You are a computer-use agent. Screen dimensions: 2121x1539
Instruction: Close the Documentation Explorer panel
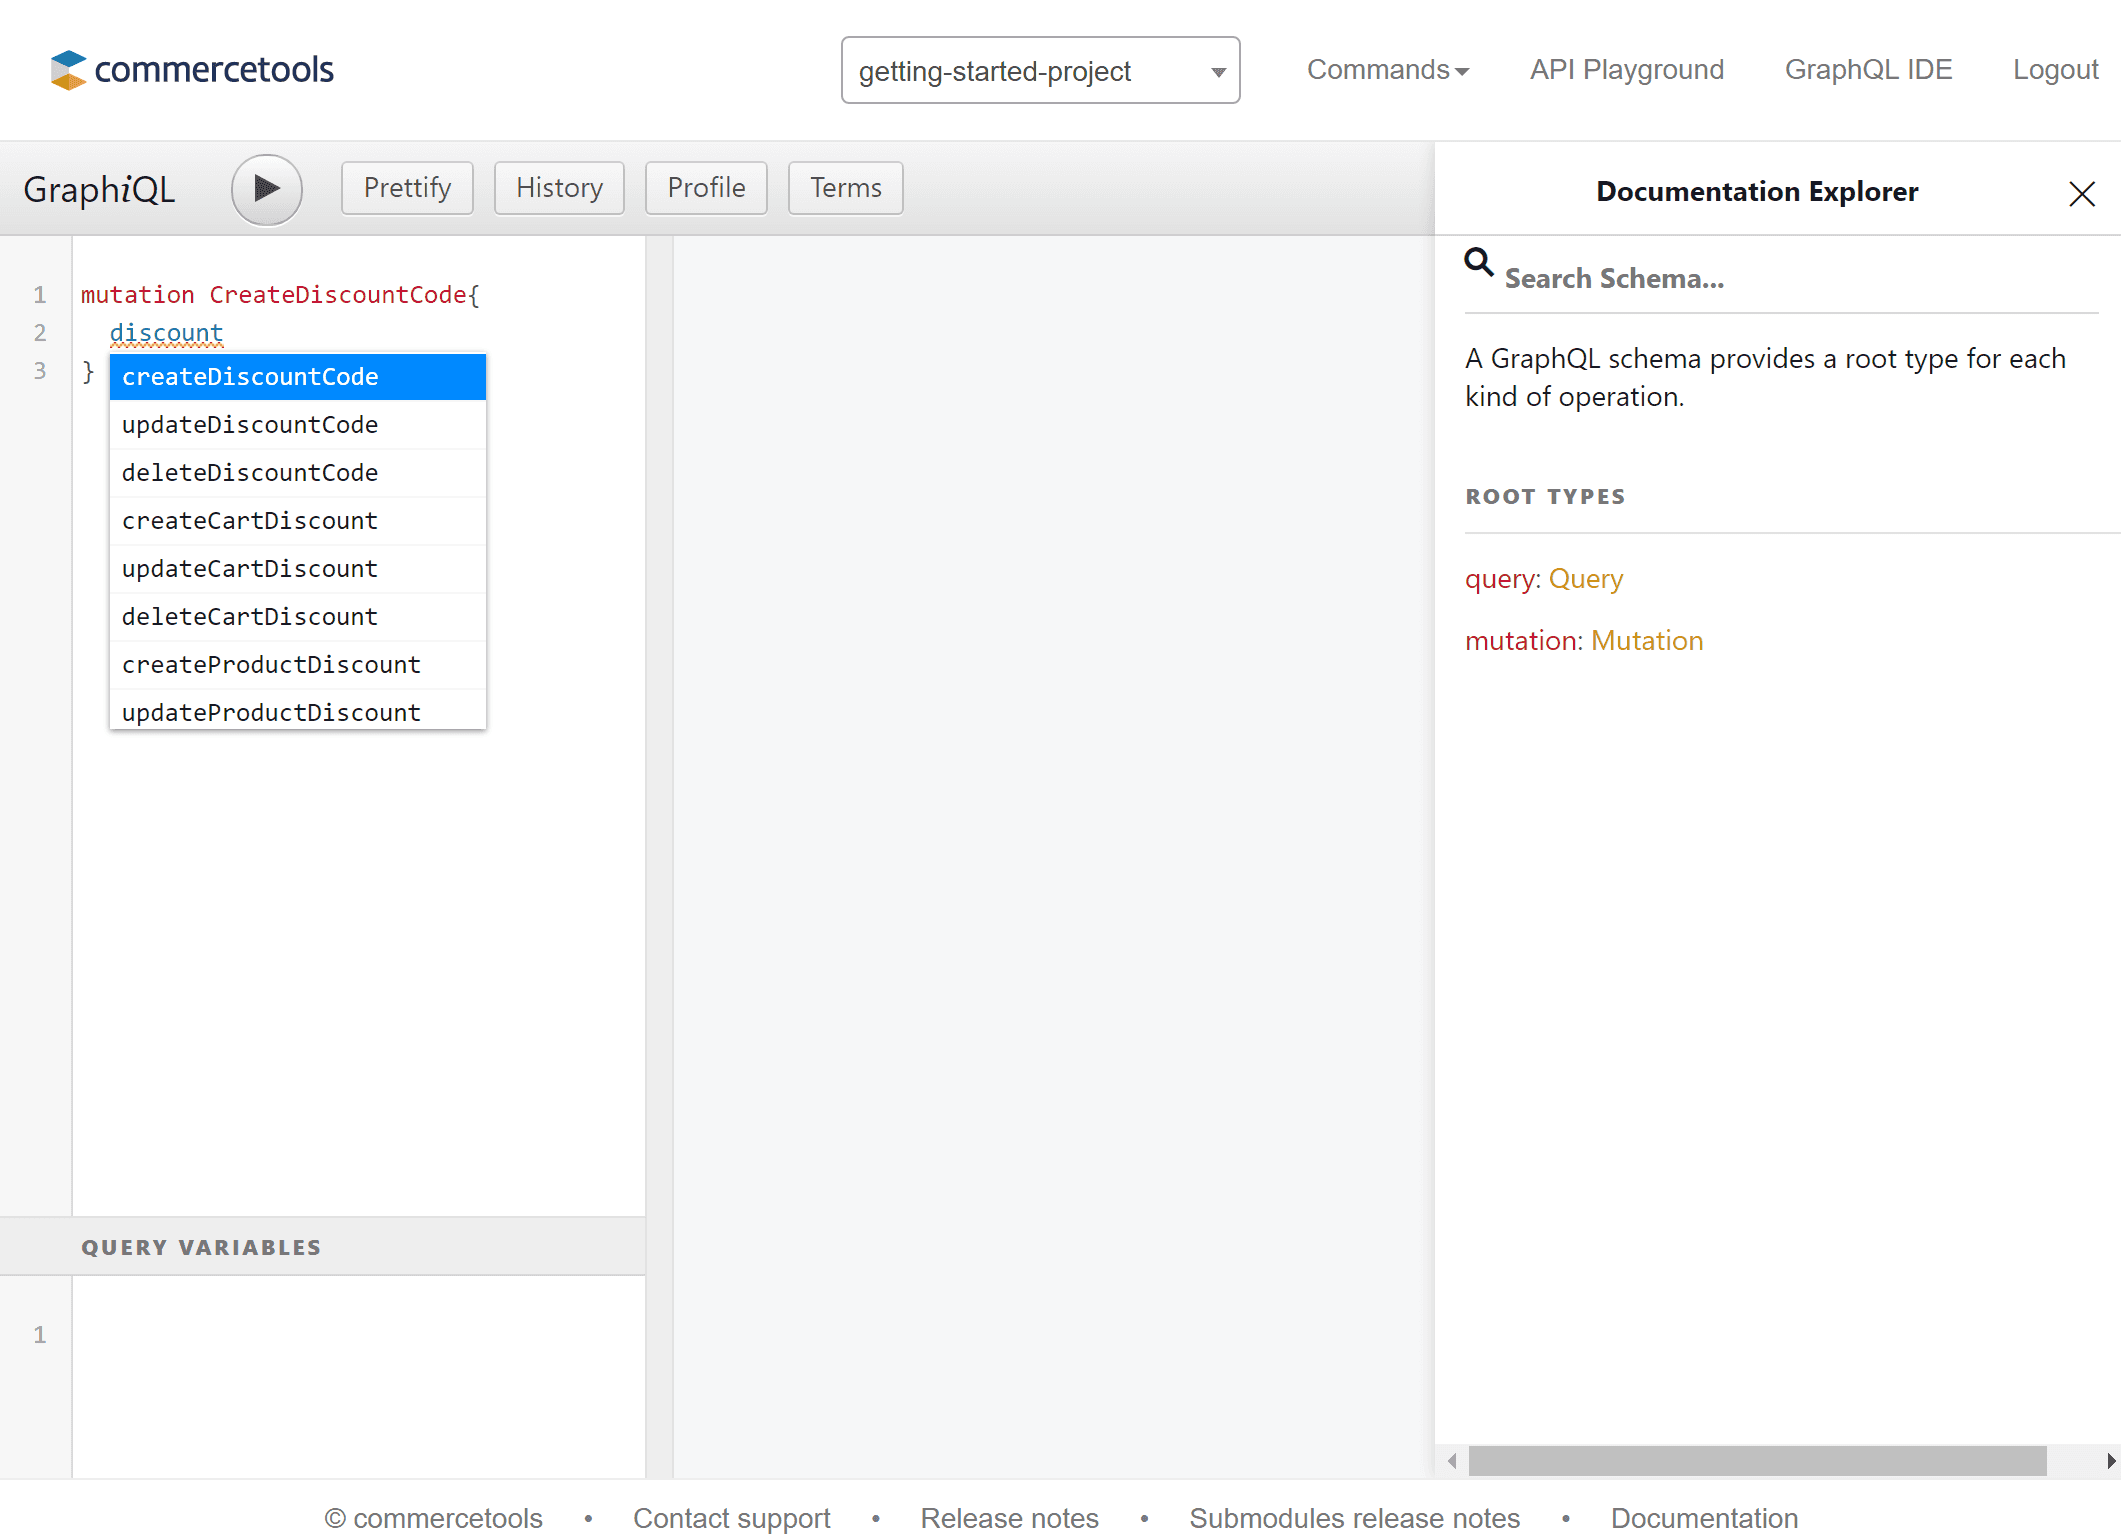[2081, 193]
